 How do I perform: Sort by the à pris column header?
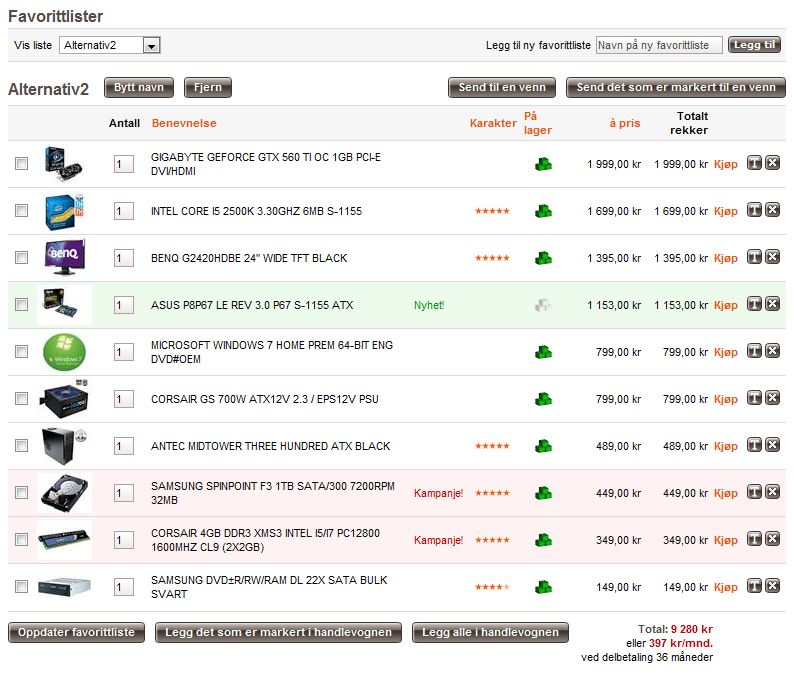pyautogui.click(x=625, y=123)
